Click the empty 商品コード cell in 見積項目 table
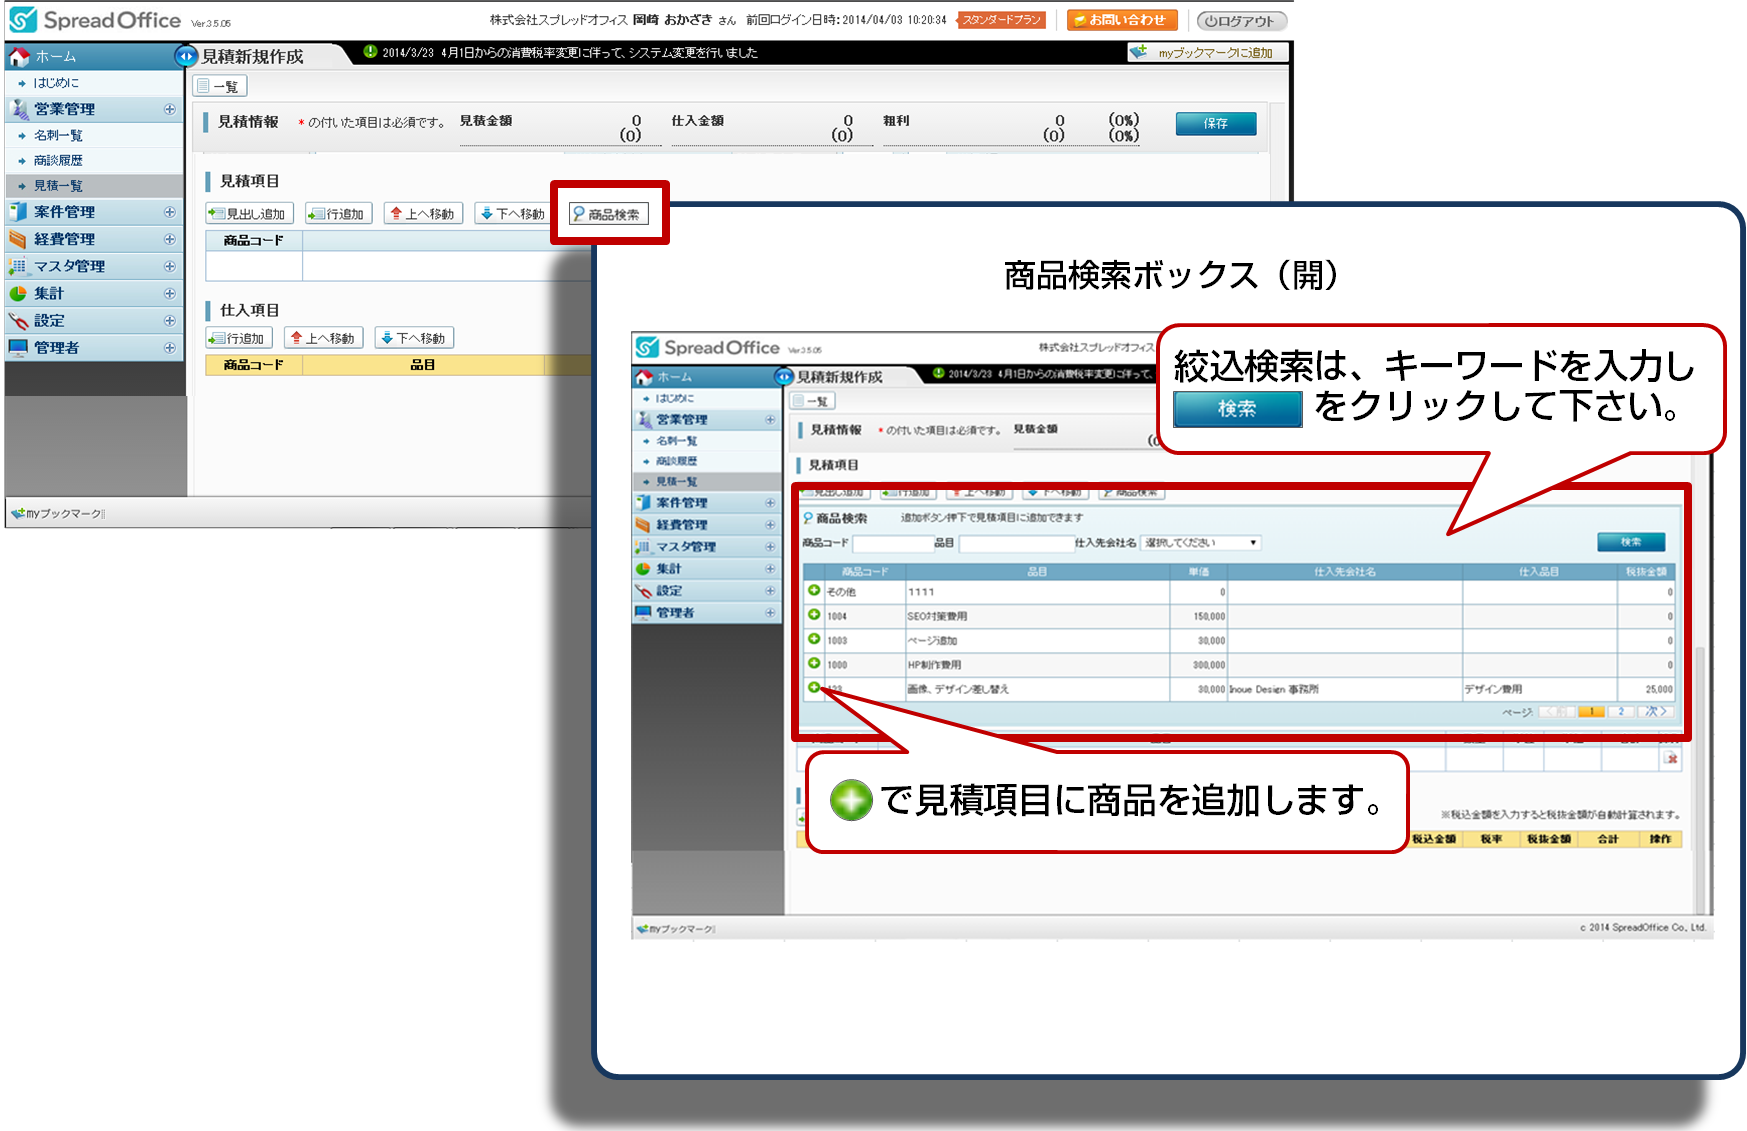 pos(254,265)
